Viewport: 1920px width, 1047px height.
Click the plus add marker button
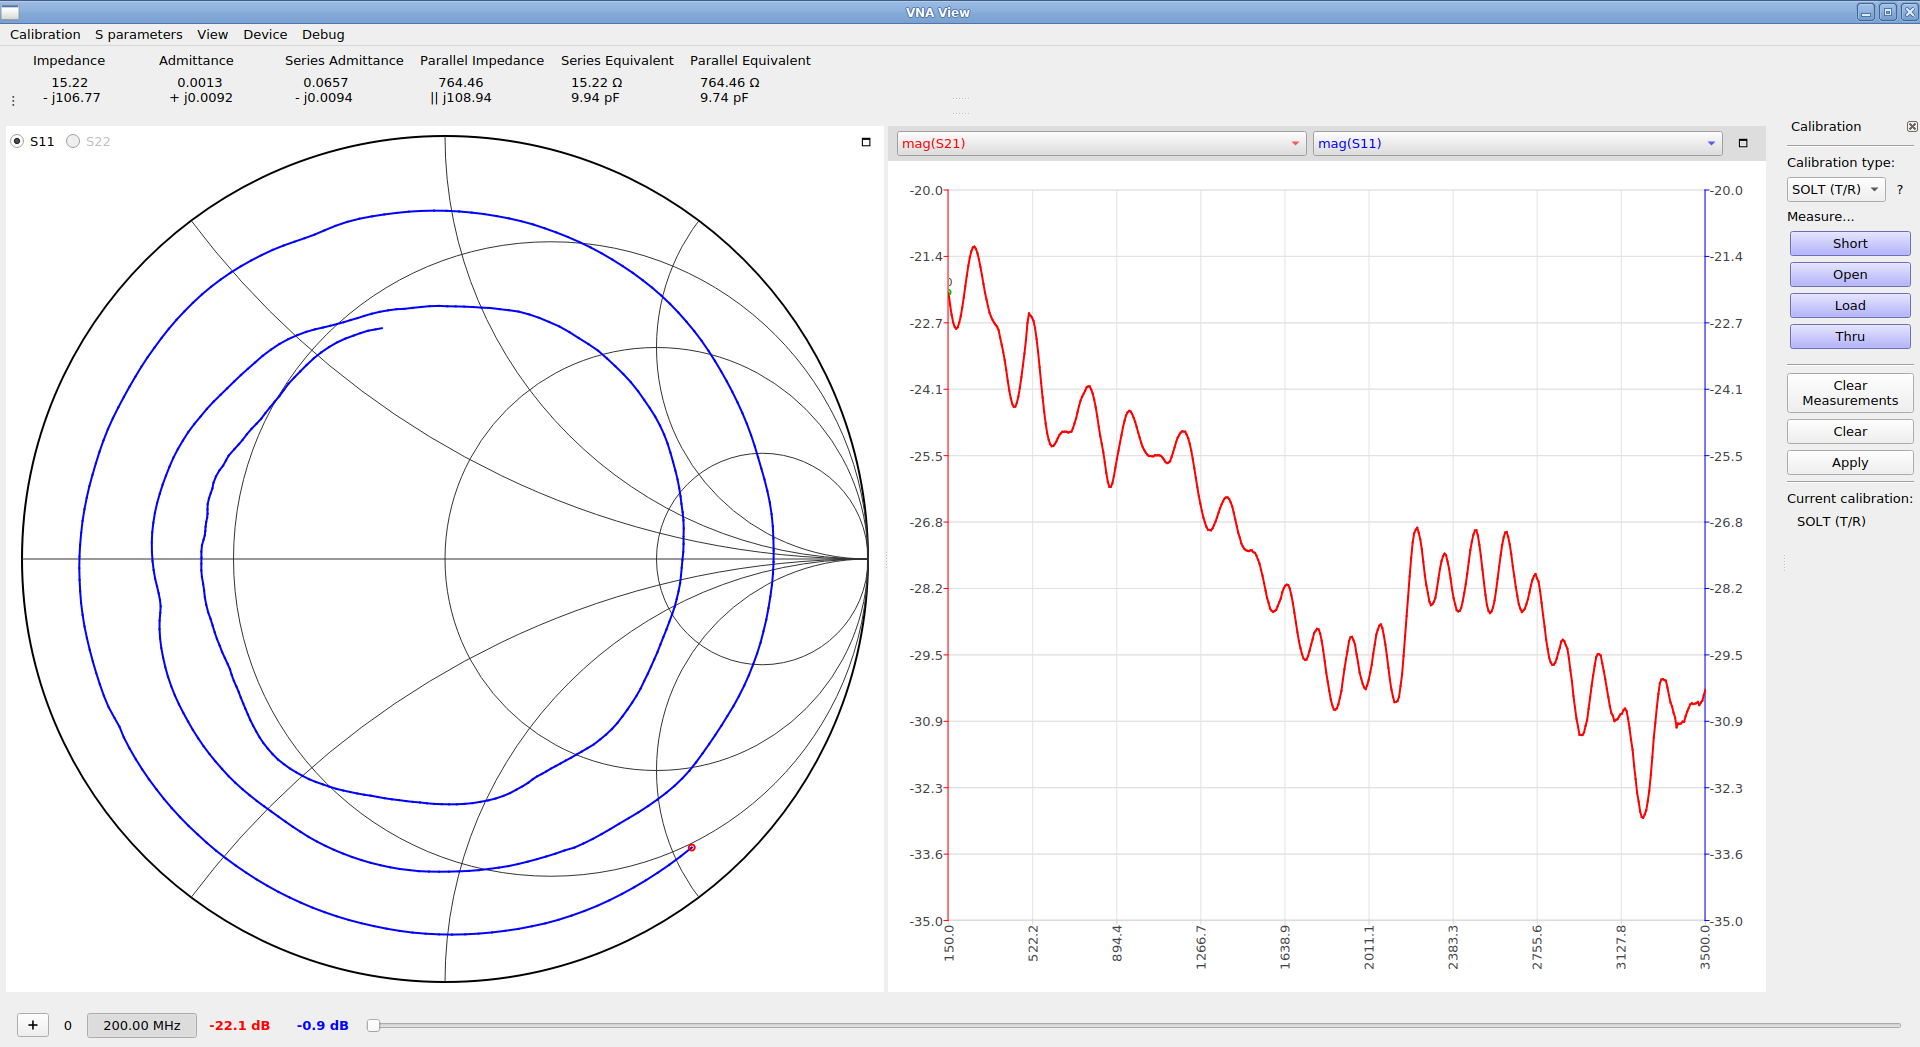(x=33, y=1025)
